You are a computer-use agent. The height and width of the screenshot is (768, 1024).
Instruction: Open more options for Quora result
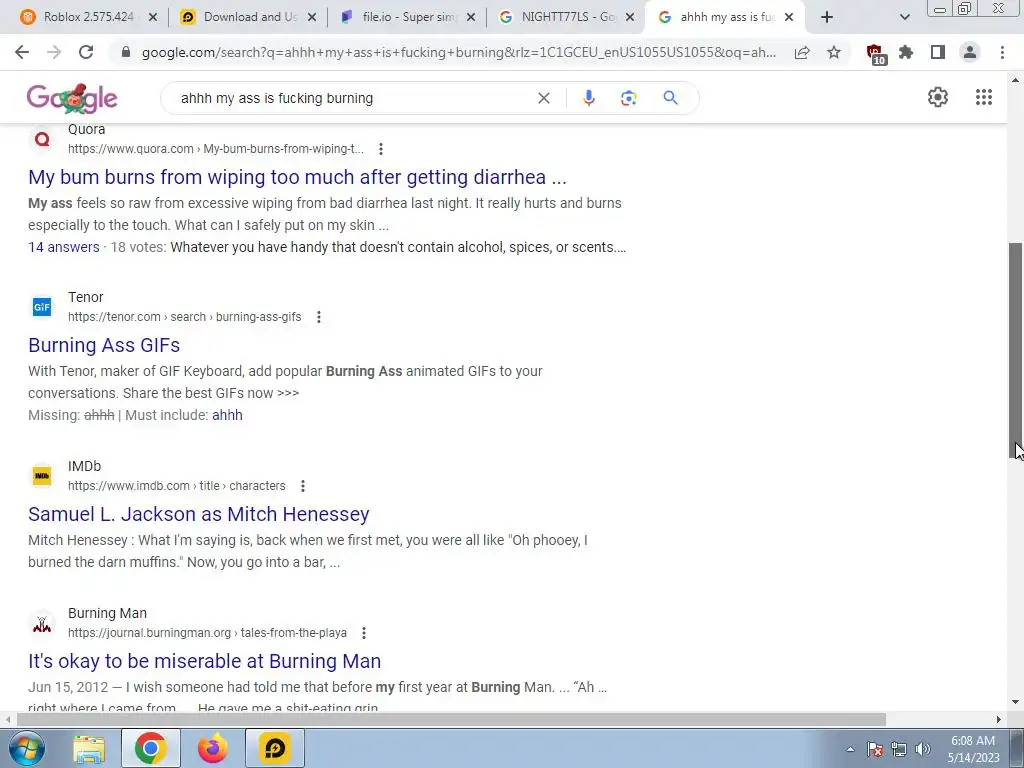381,149
